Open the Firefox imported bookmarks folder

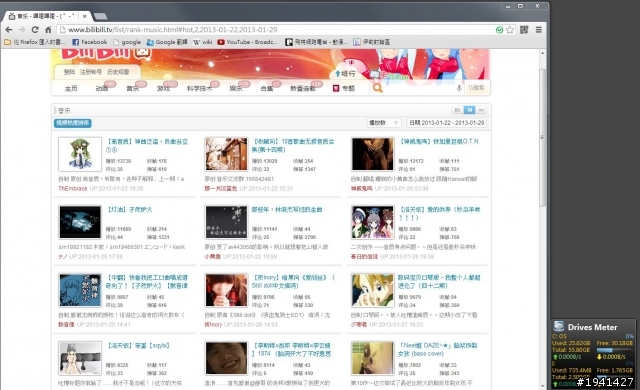pos(34,42)
